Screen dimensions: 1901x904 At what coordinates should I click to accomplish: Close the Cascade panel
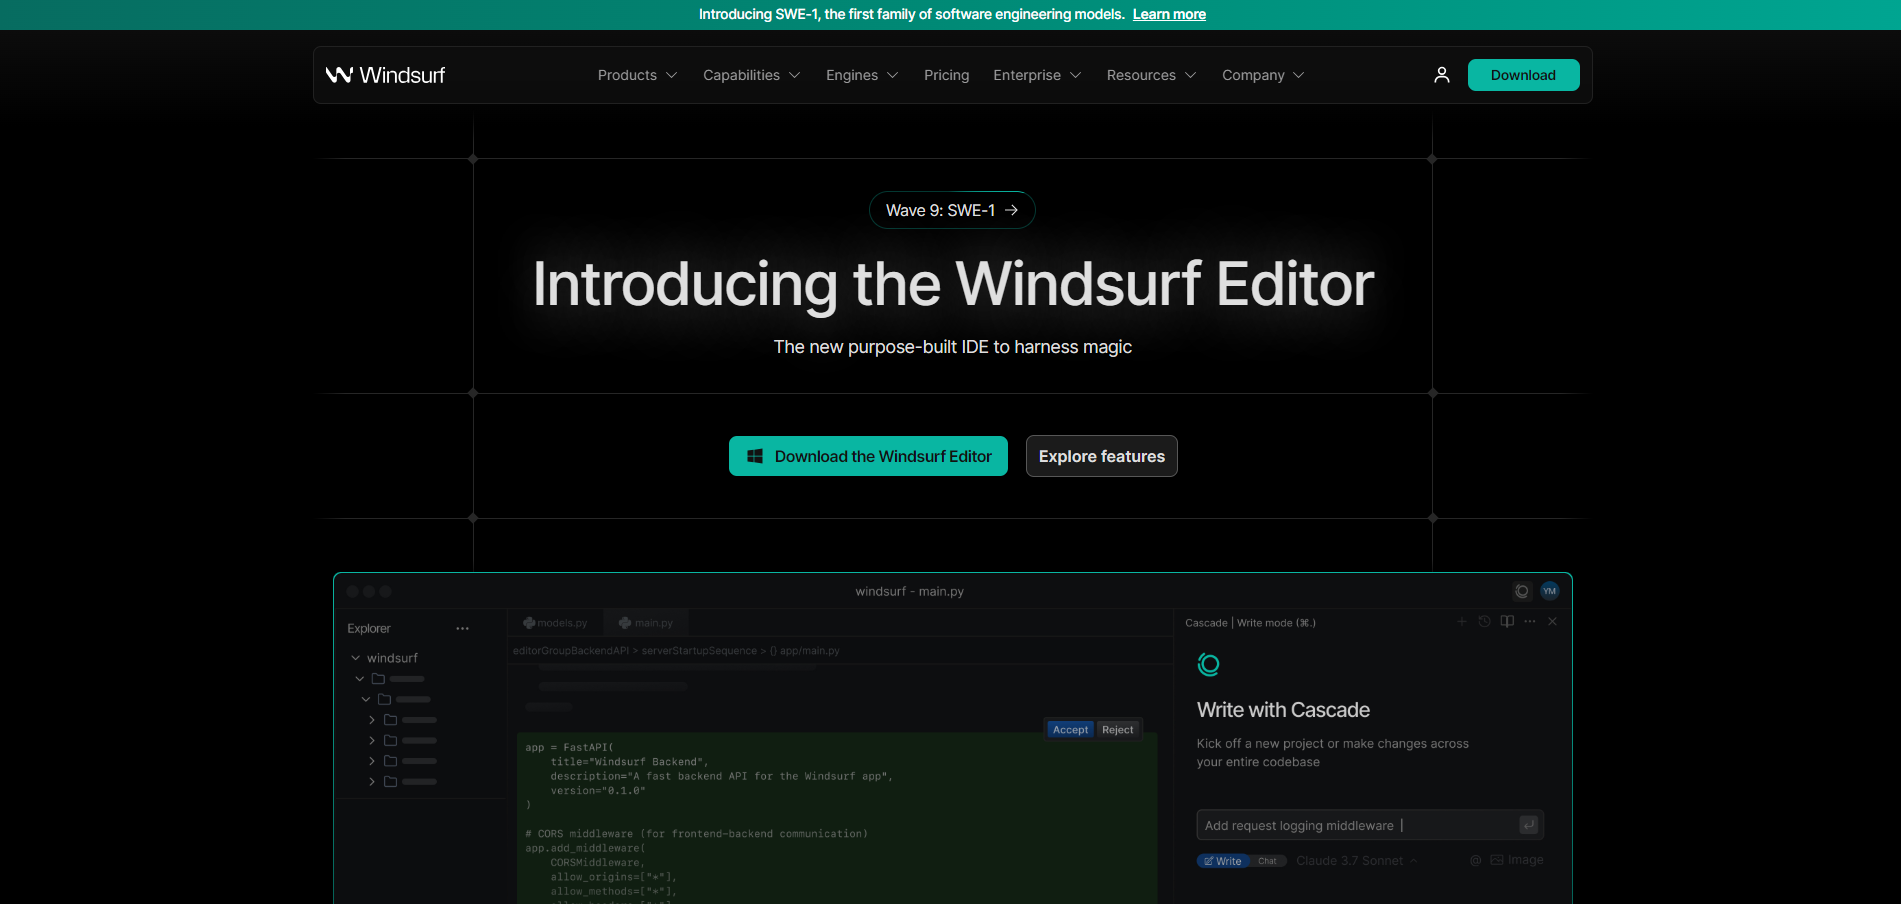1552,621
